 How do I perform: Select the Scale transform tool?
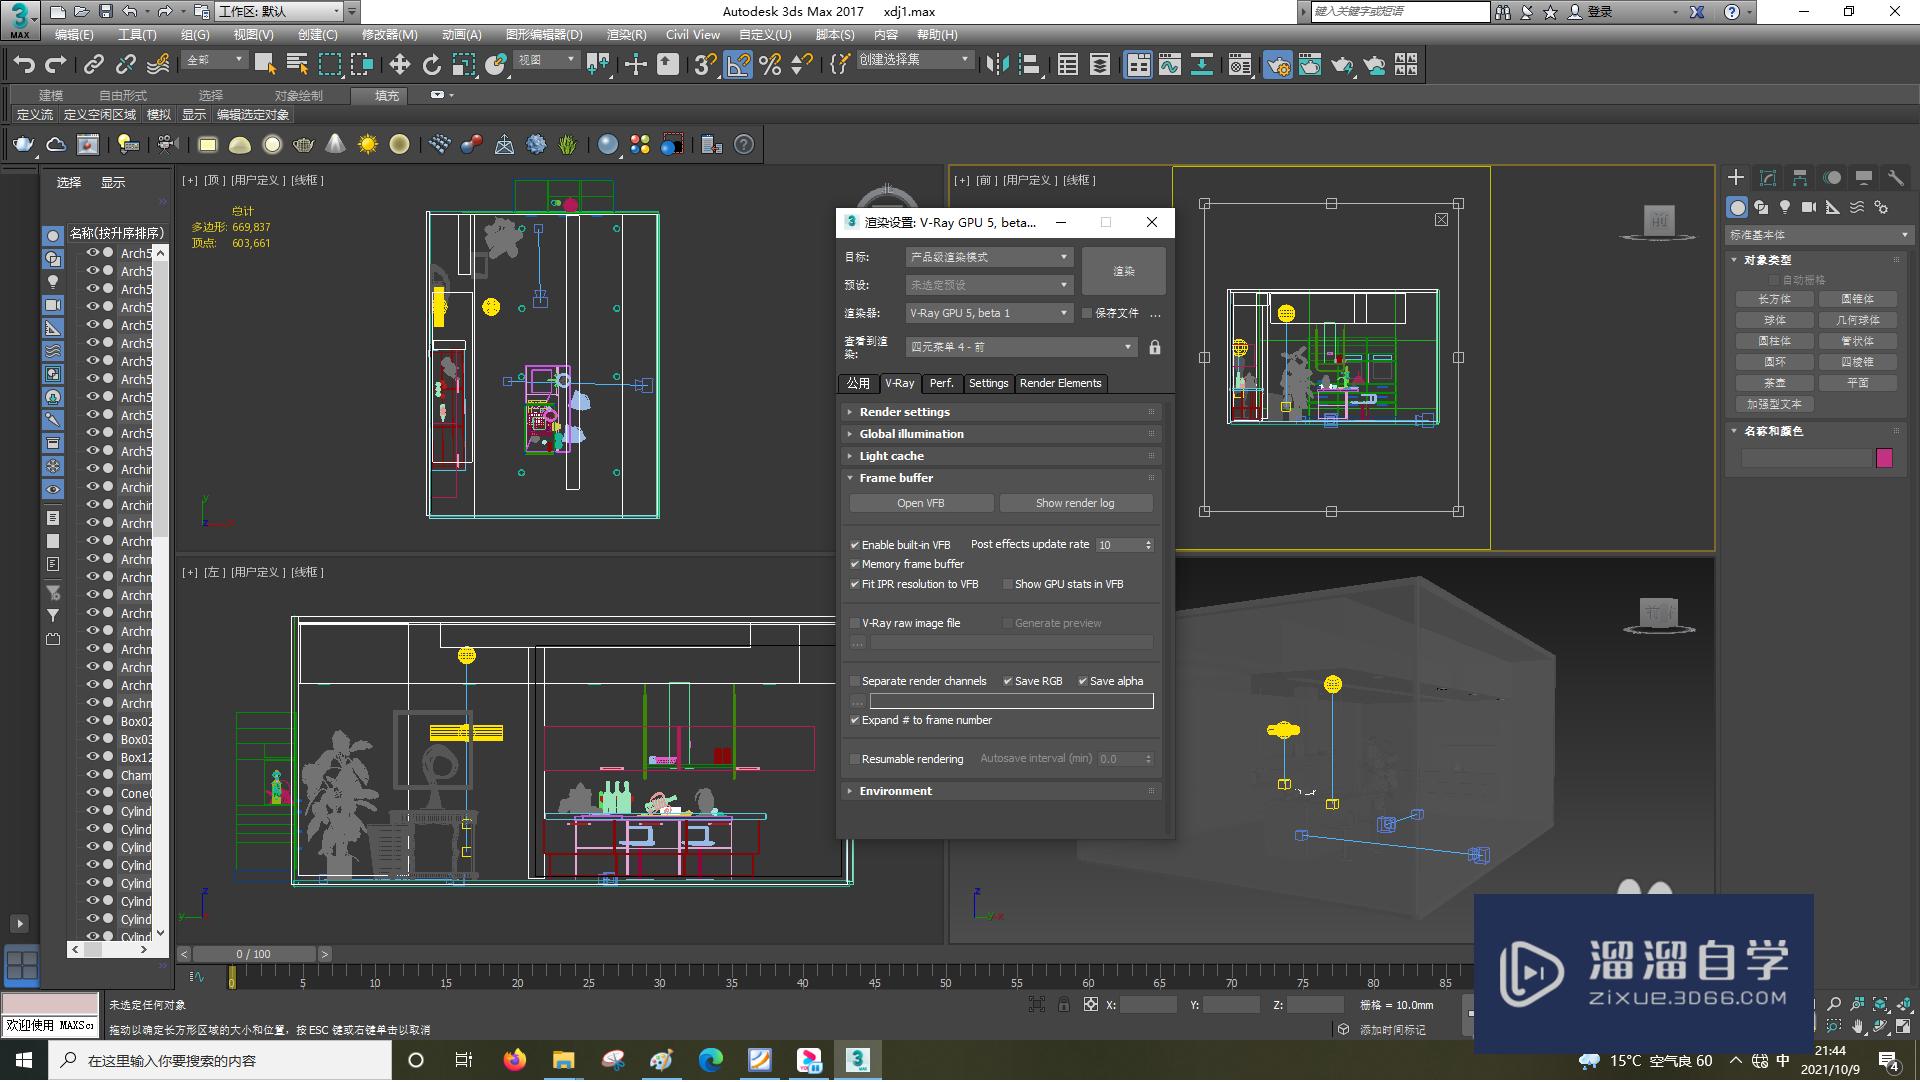tap(463, 65)
